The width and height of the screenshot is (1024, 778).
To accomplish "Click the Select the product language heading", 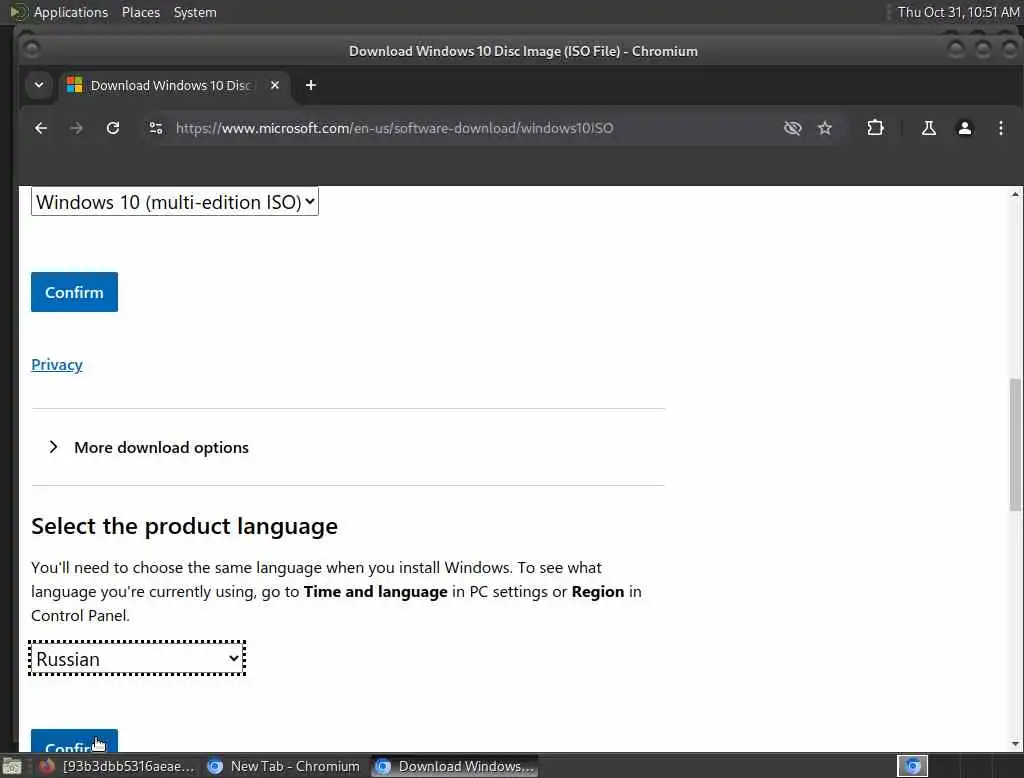I will (184, 526).
